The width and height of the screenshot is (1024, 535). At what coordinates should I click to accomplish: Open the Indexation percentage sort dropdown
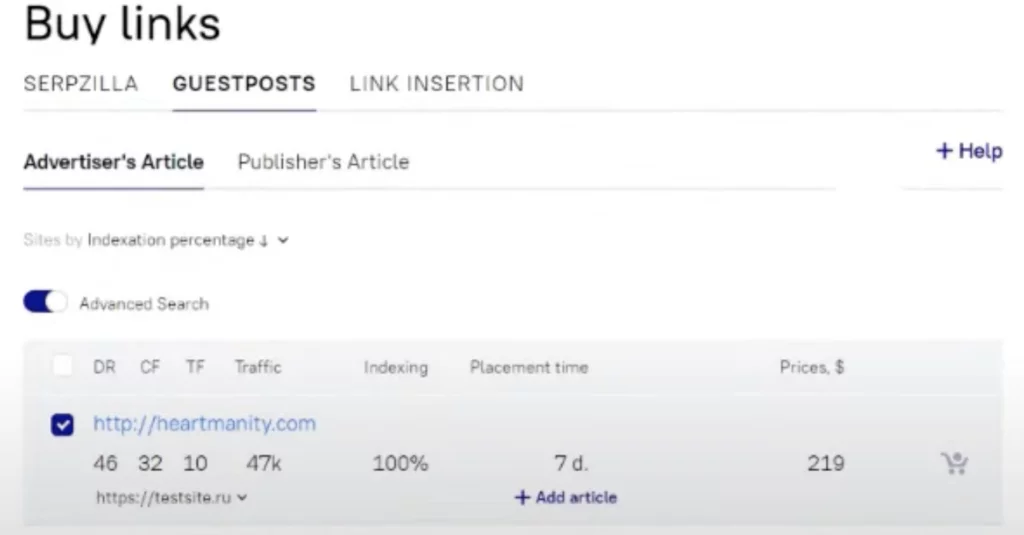click(x=188, y=241)
